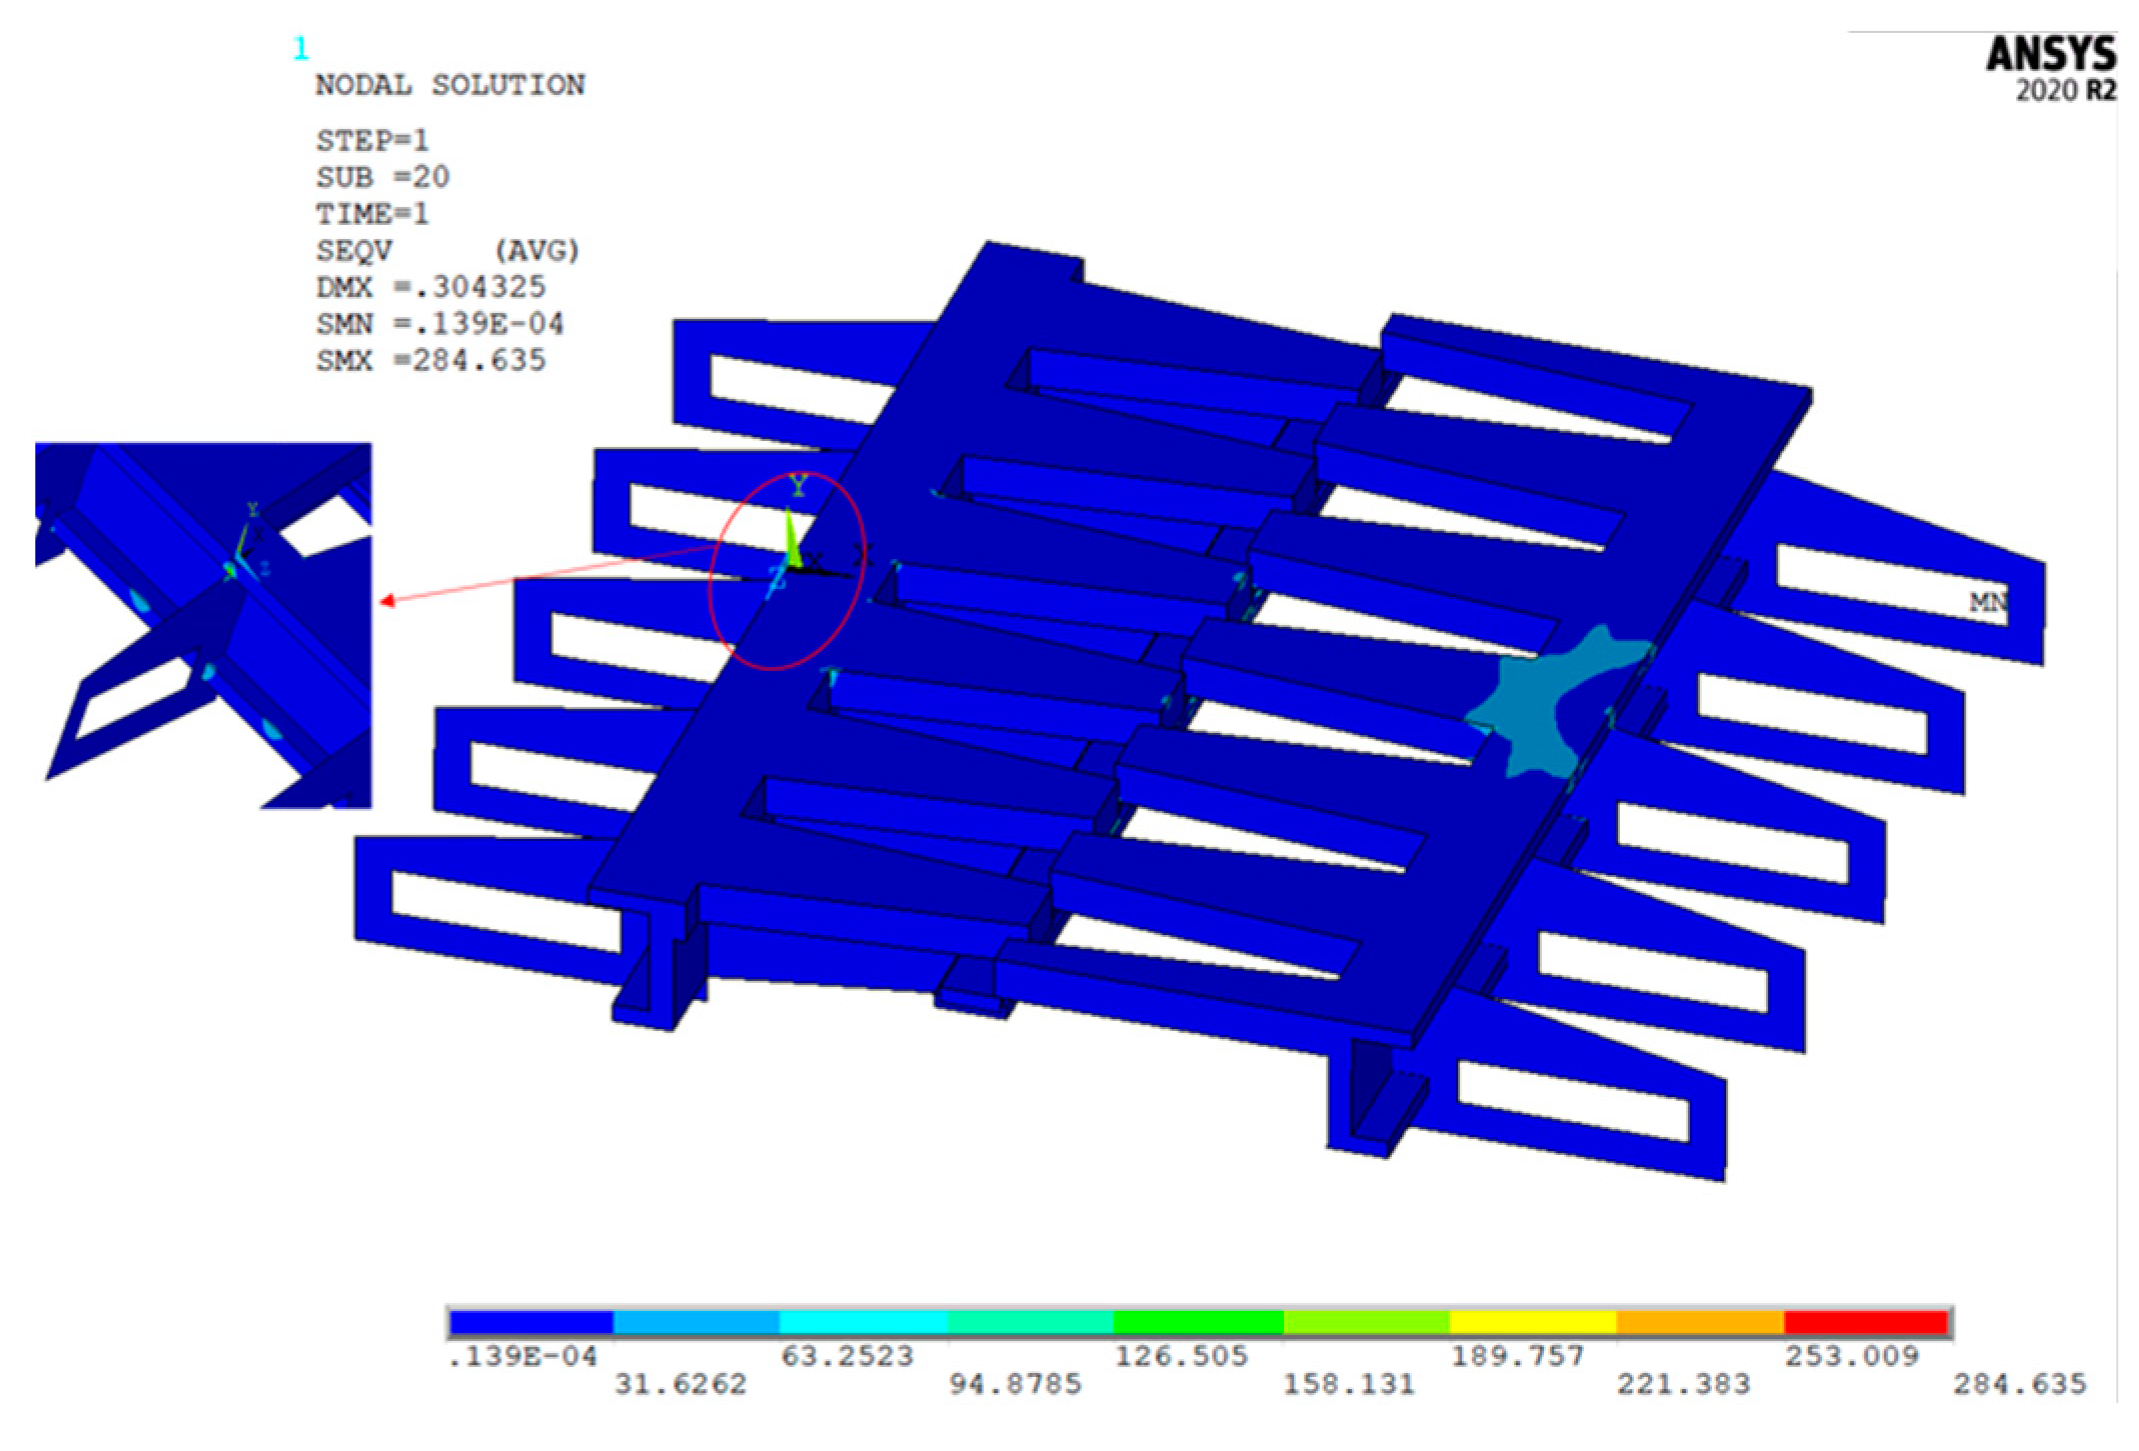2139x1451 pixels.
Task: Click the 284.635 legend maximum value
Action: tap(2019, 1384)
